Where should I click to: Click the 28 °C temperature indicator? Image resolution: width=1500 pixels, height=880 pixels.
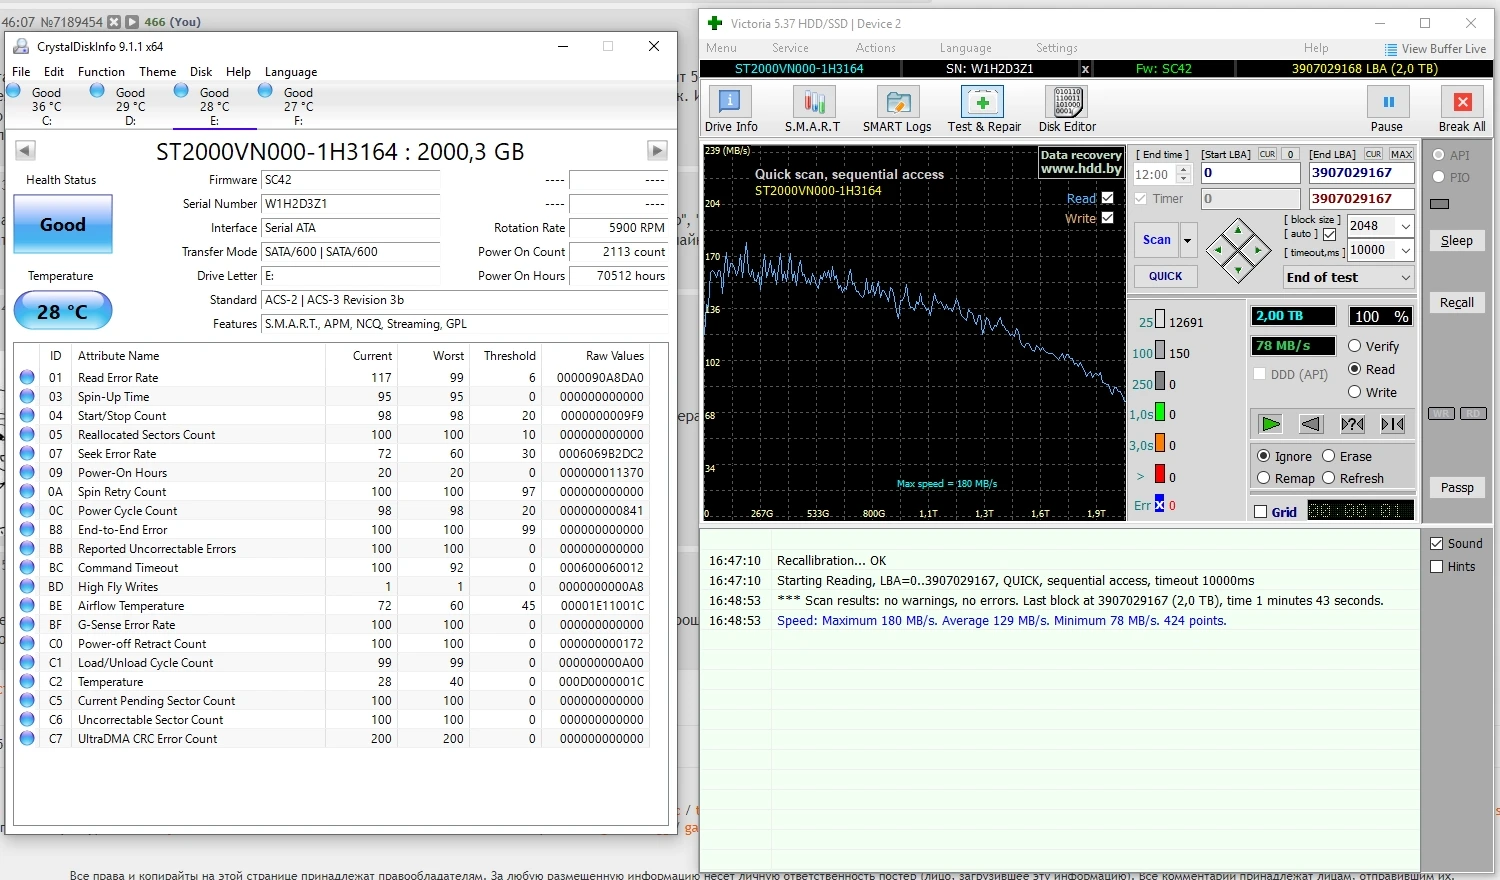(63, 311)
